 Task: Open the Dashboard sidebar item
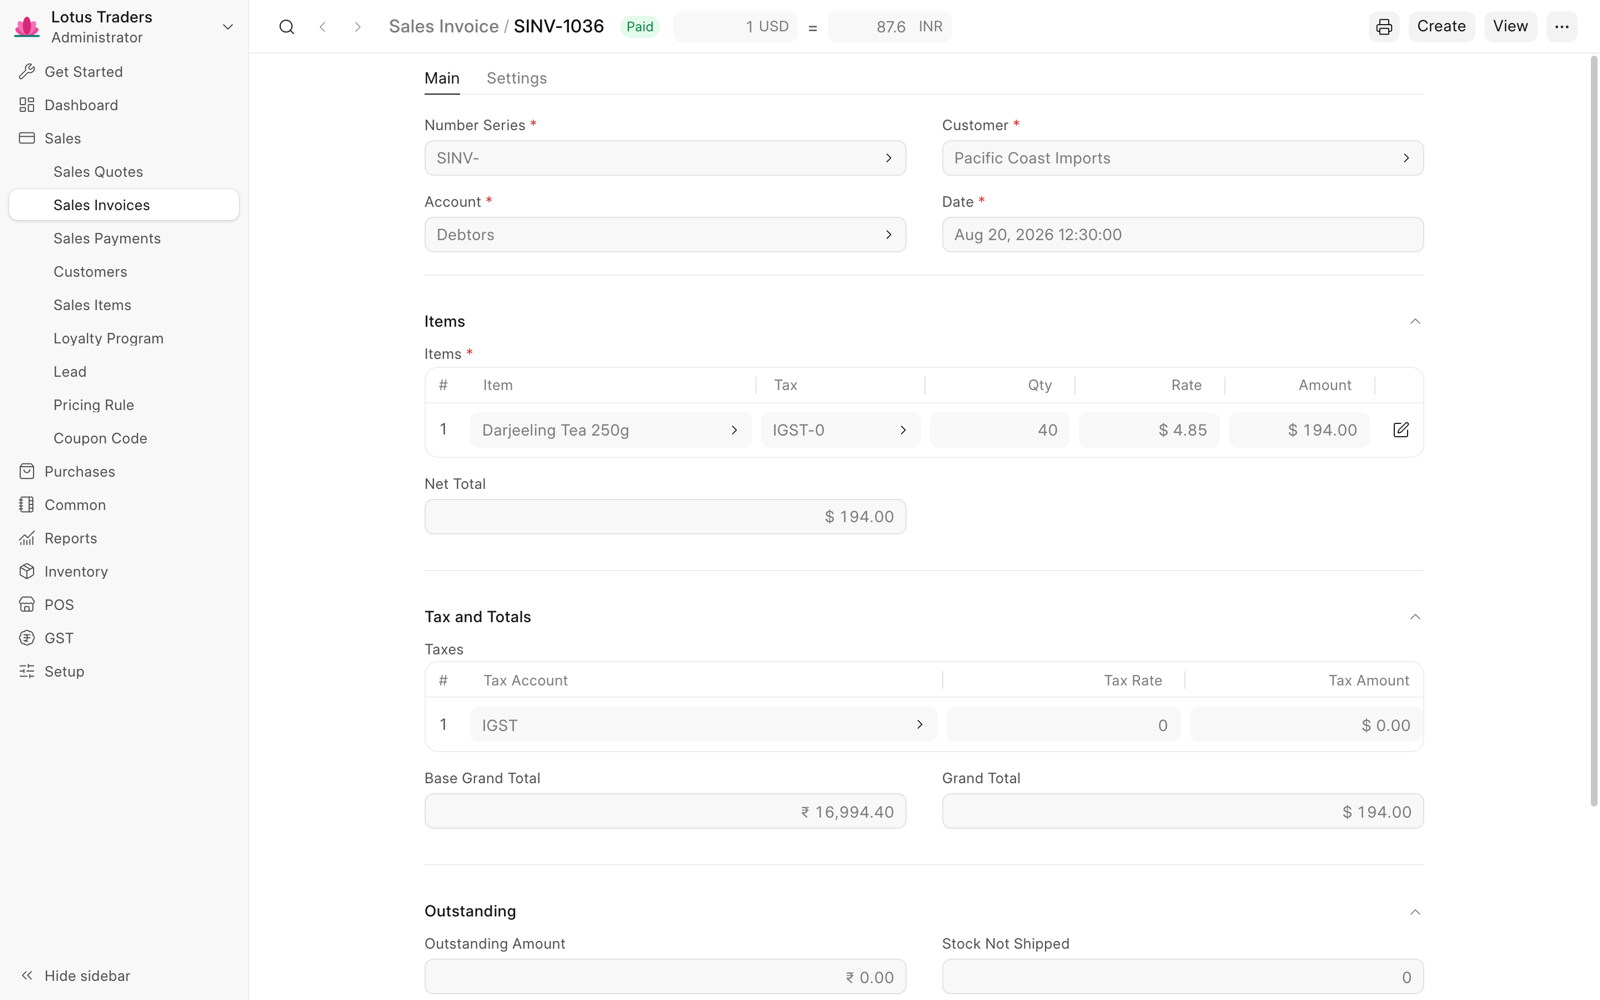point(124,105)
